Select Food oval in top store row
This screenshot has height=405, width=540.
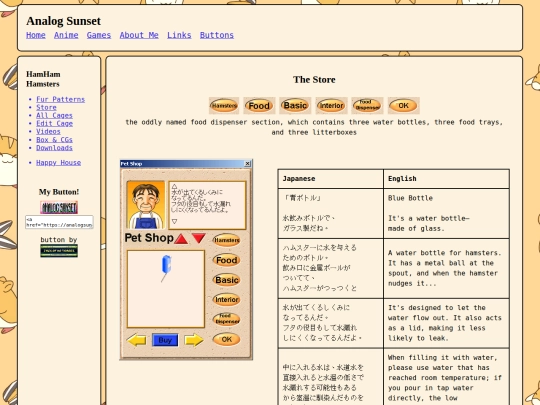(259, 105)
